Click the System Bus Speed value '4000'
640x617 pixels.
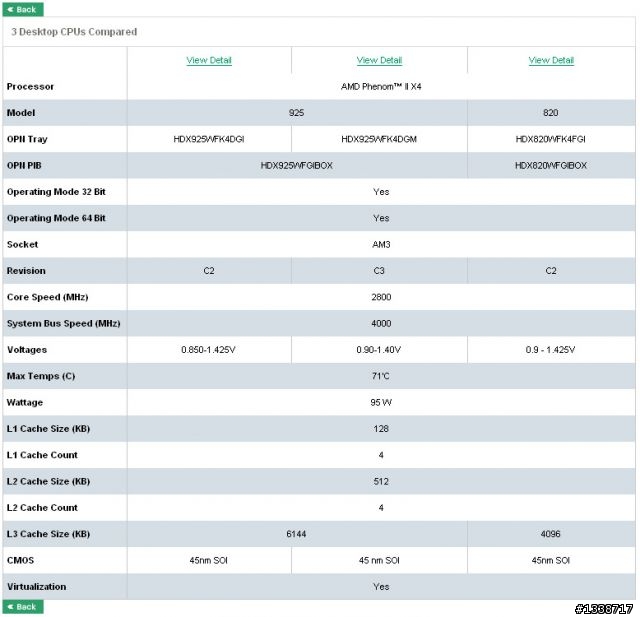pos(381,323)
